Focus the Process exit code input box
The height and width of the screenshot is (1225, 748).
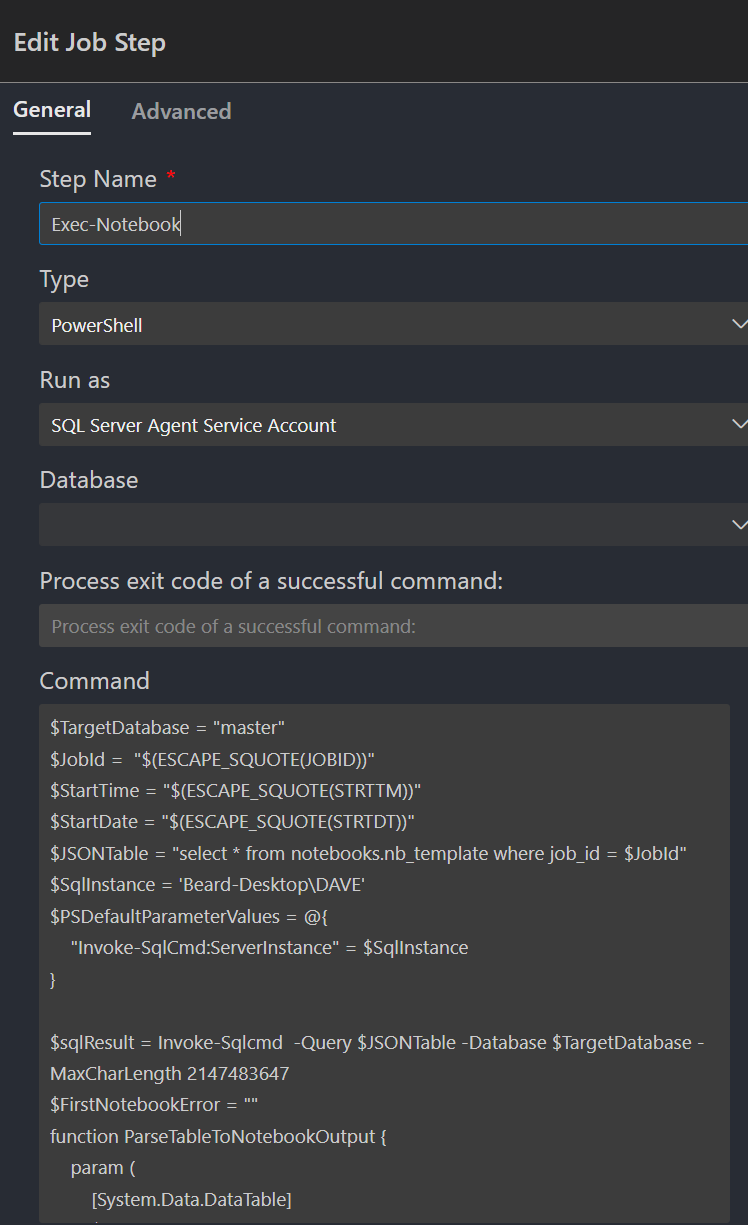point(390,626)
